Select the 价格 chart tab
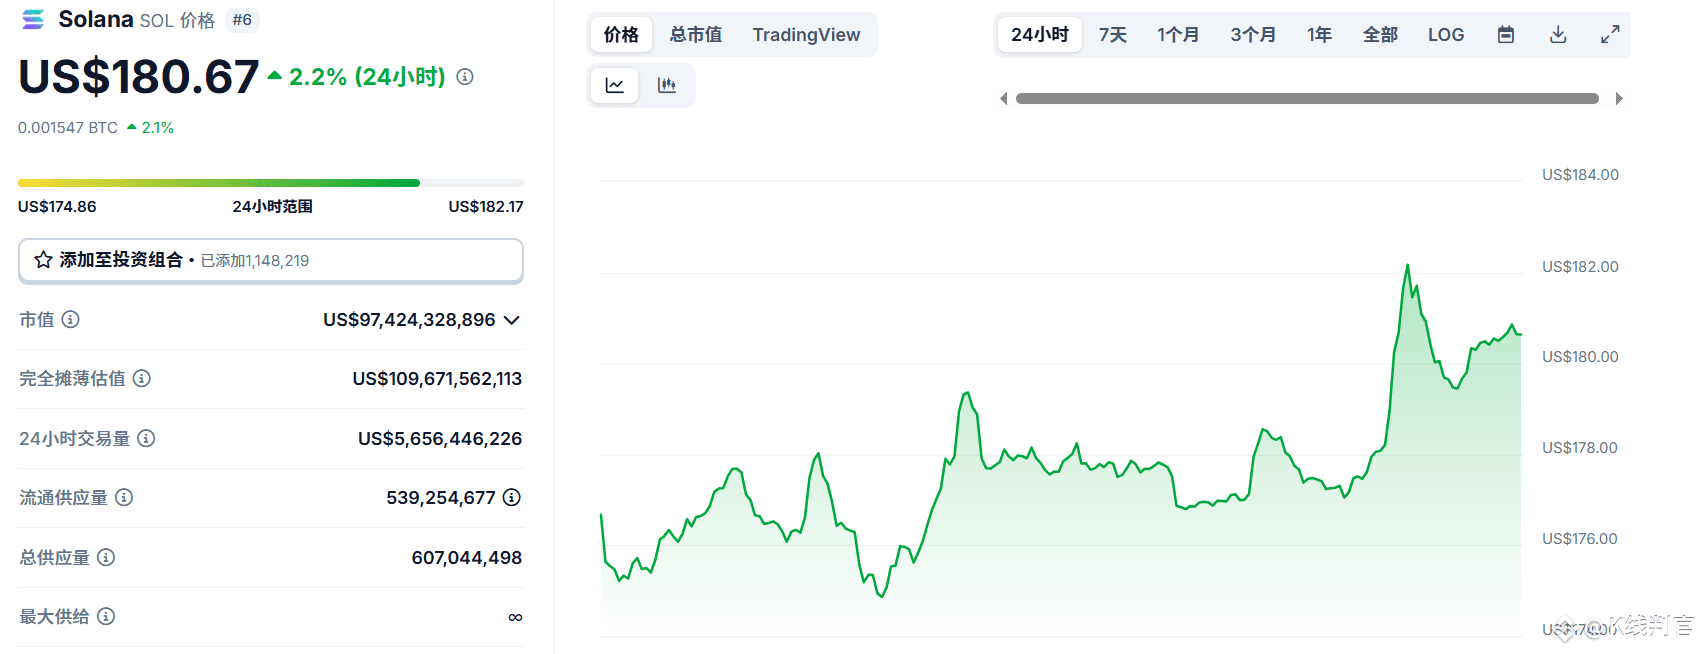 click(x=621, y=35)
